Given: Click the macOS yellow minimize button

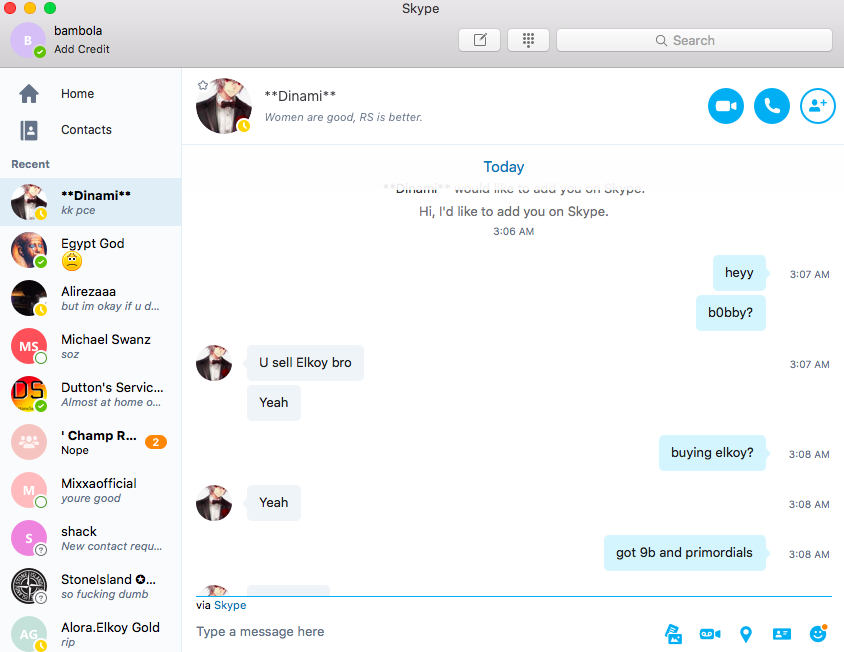Looking at the screenshot, I should 30,8.
